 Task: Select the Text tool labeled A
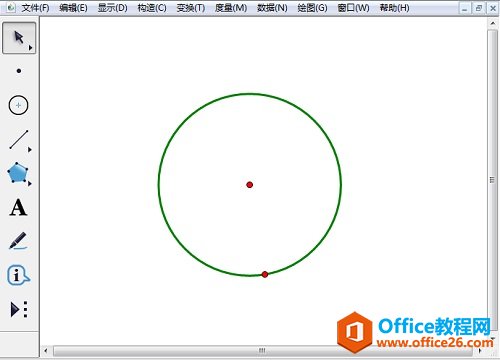coord(18,208)
